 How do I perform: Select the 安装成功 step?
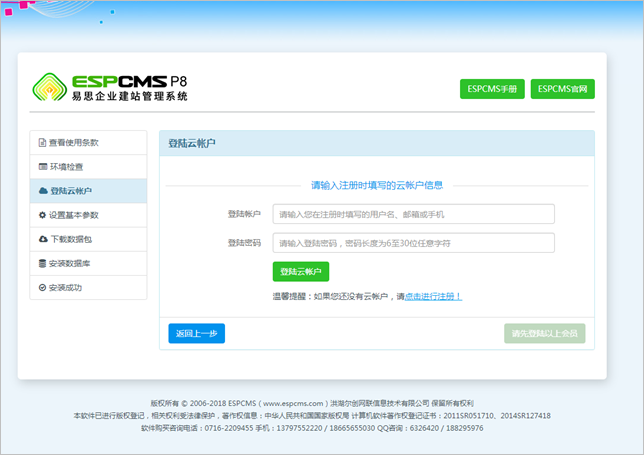click(x=88, y=287)
